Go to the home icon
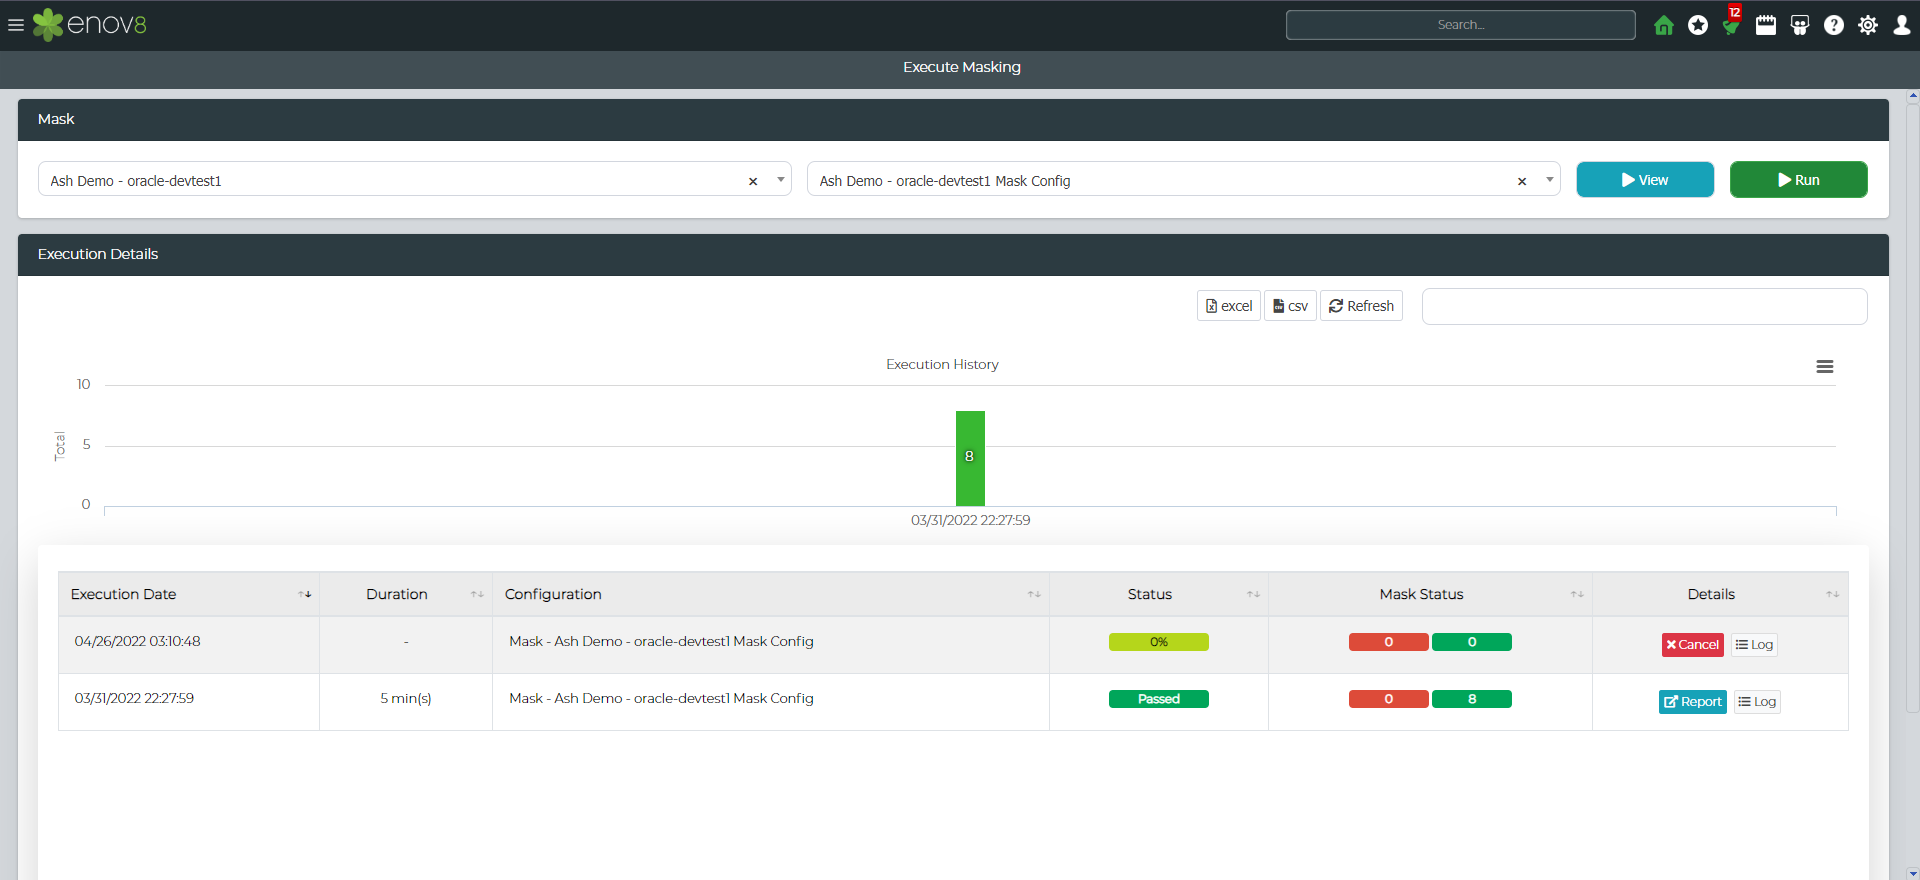Image resolution: width=1920 pixels, height=880 pixels. [1664, 25]
